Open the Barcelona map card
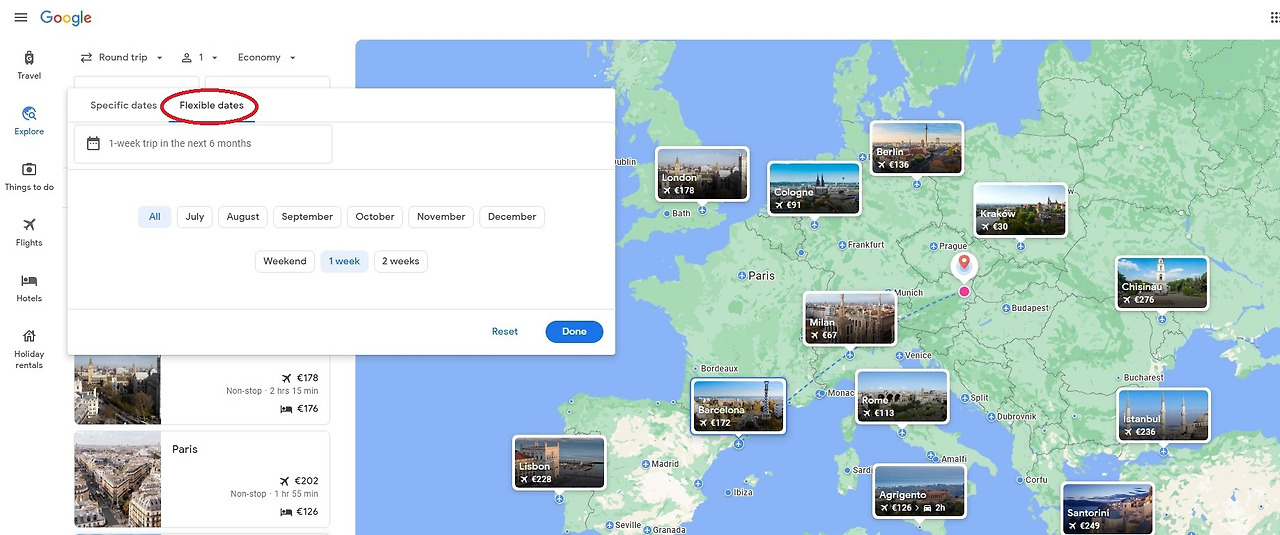Screen dimensions: 1280x535 tap(738, 406)
